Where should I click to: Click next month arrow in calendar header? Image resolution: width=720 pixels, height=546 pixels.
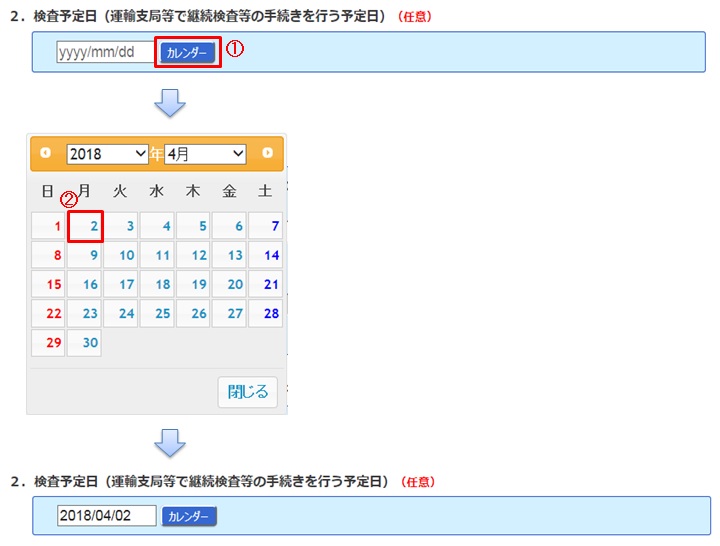pyautogui.click(x=267, y=153)
